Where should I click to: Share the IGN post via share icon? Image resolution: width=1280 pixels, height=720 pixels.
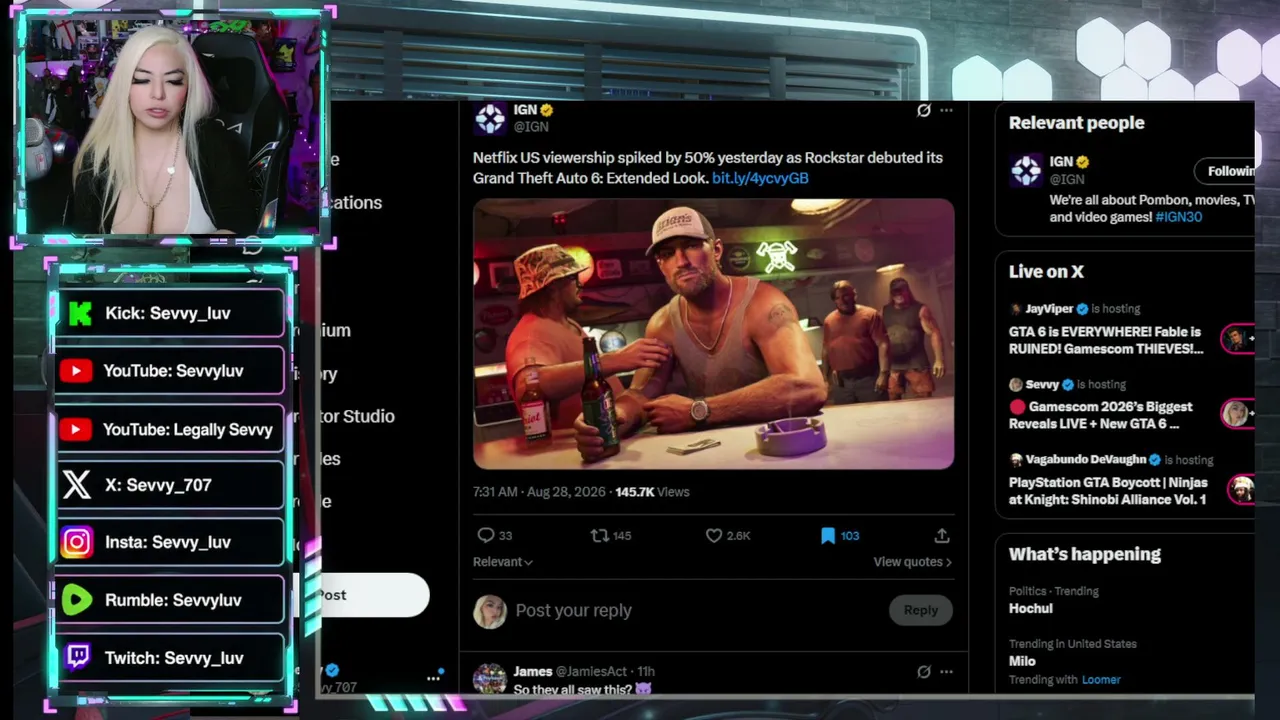941,536
